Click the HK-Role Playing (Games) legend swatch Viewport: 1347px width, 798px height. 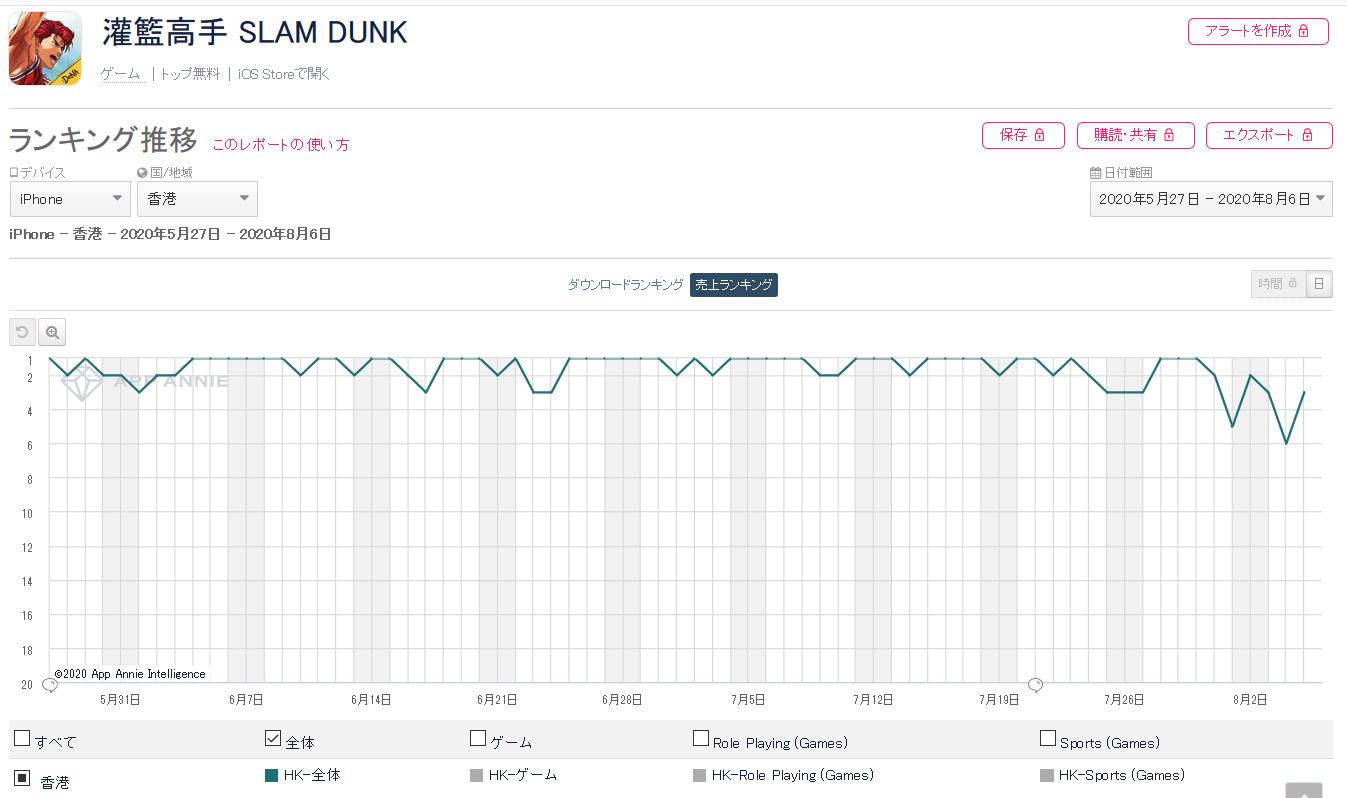click(x=700, y=775)
